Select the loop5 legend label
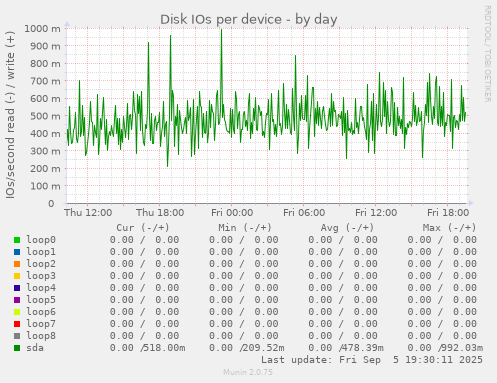The height and width of the screenshot is (383, 497). [x=41, y=300]
